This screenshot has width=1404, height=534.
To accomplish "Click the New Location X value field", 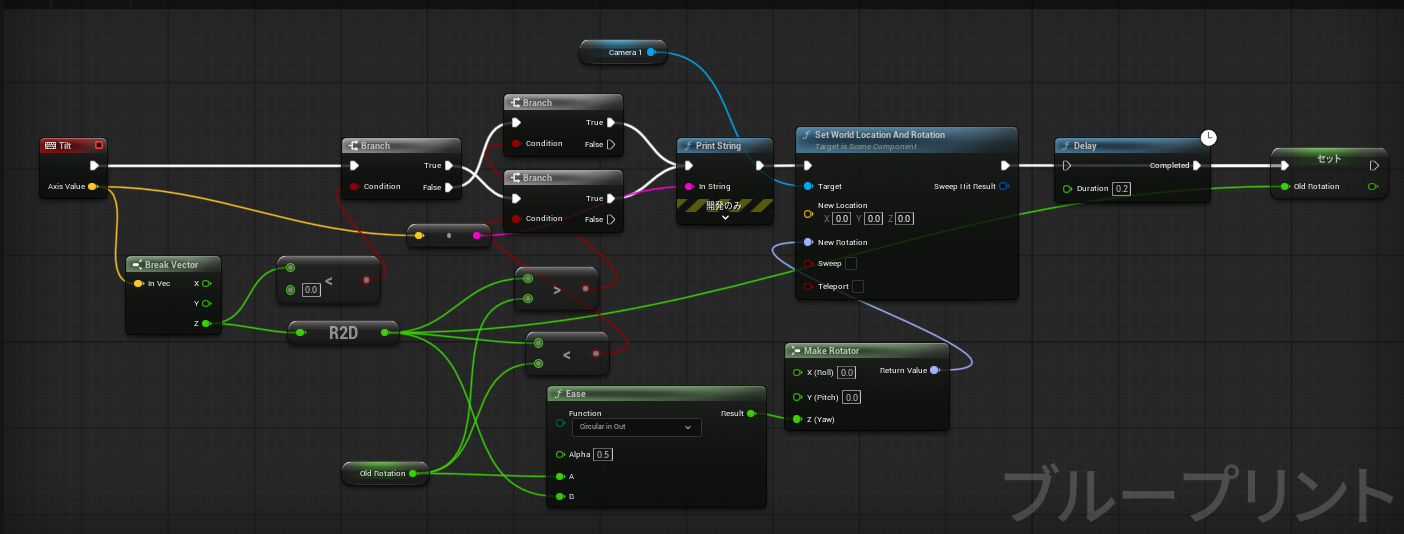I will pos(842,219).
